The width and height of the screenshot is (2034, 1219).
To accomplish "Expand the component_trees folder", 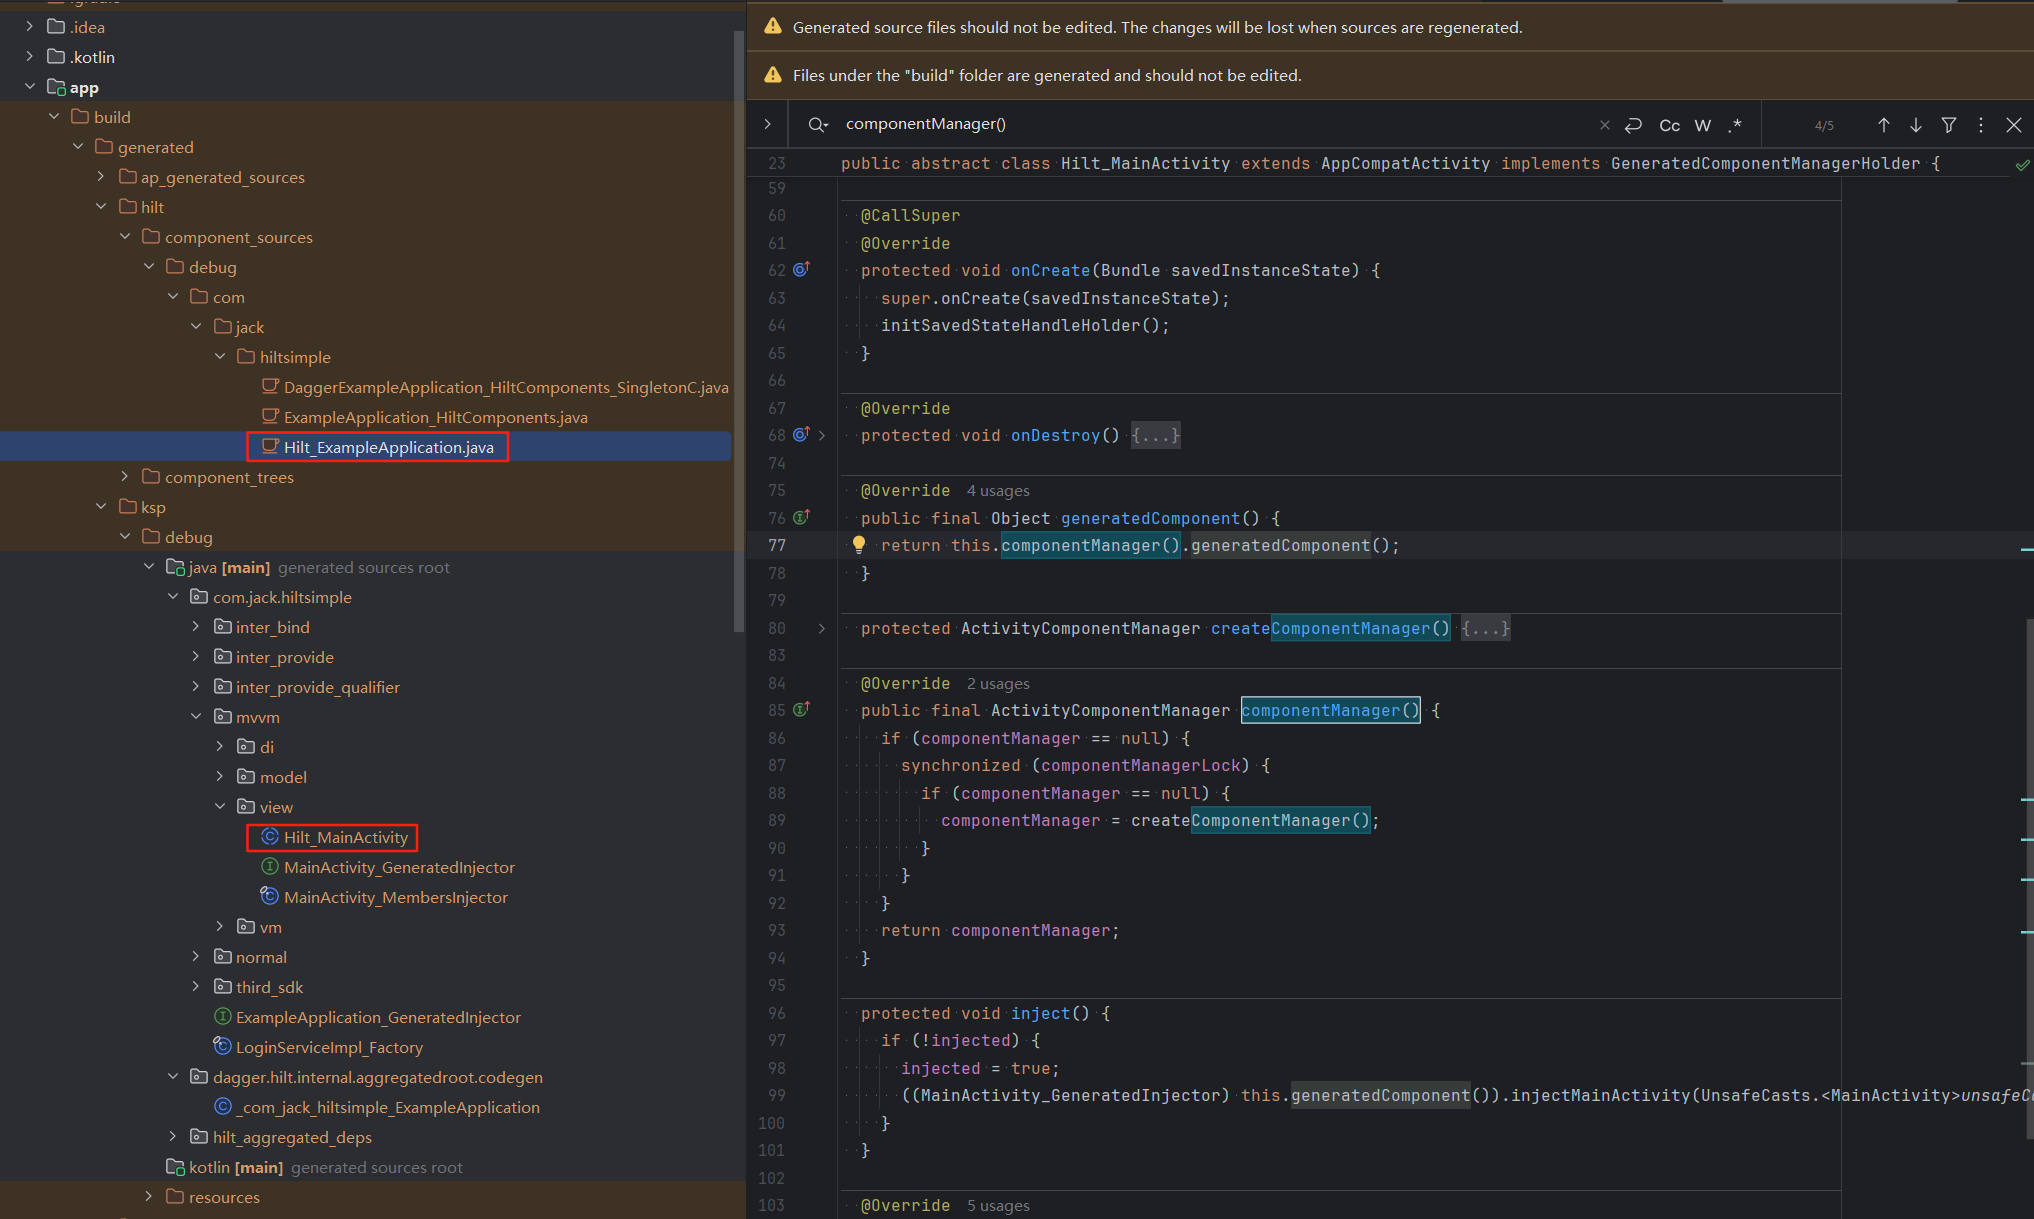I will pos(124,477).
